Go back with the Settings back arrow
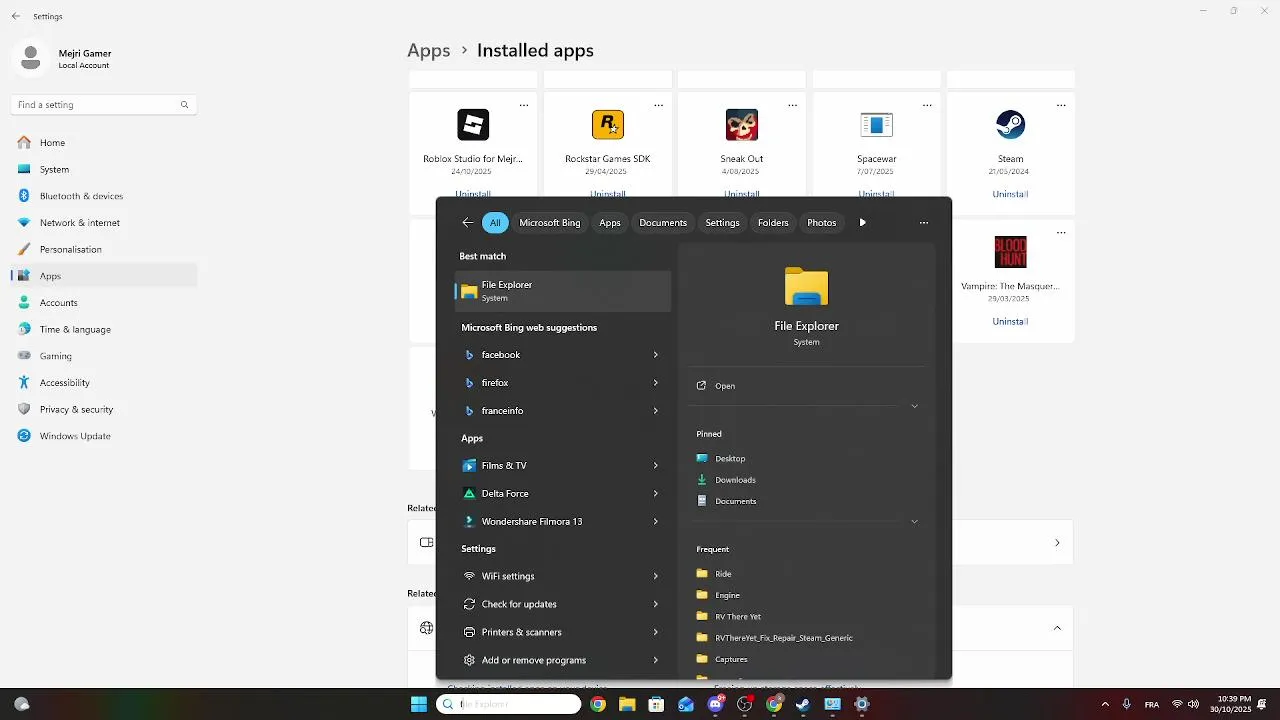This screenshot has width=1280, height=720. tap(15, 17)
